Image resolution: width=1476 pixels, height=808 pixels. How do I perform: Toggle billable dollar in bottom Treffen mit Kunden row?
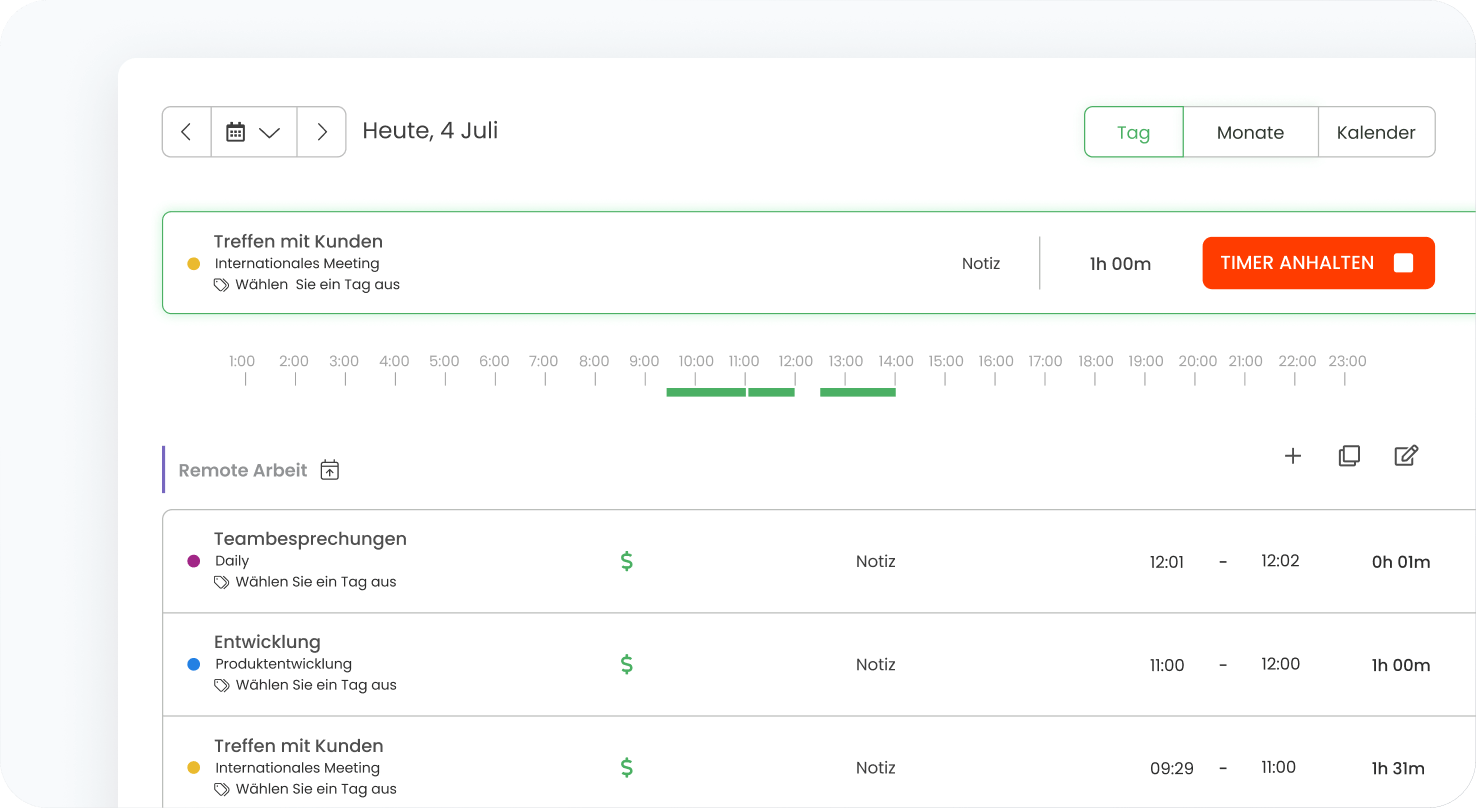coord(627,768)
